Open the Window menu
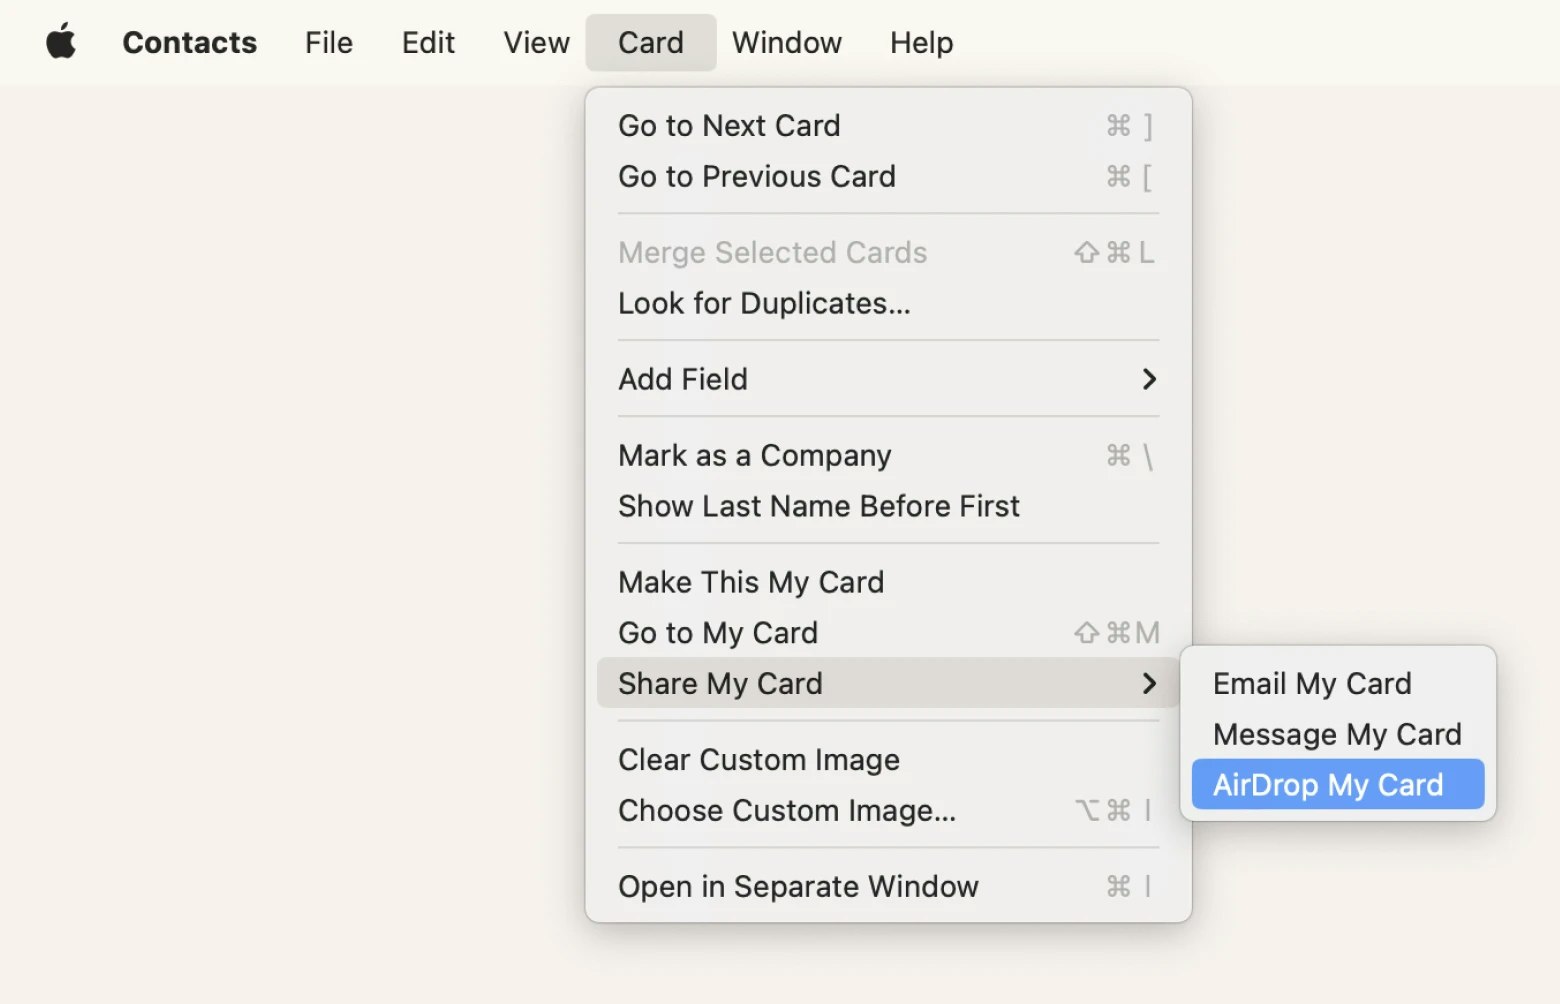The height and width of the screenshot is (1004, 1560). (787, 43)
